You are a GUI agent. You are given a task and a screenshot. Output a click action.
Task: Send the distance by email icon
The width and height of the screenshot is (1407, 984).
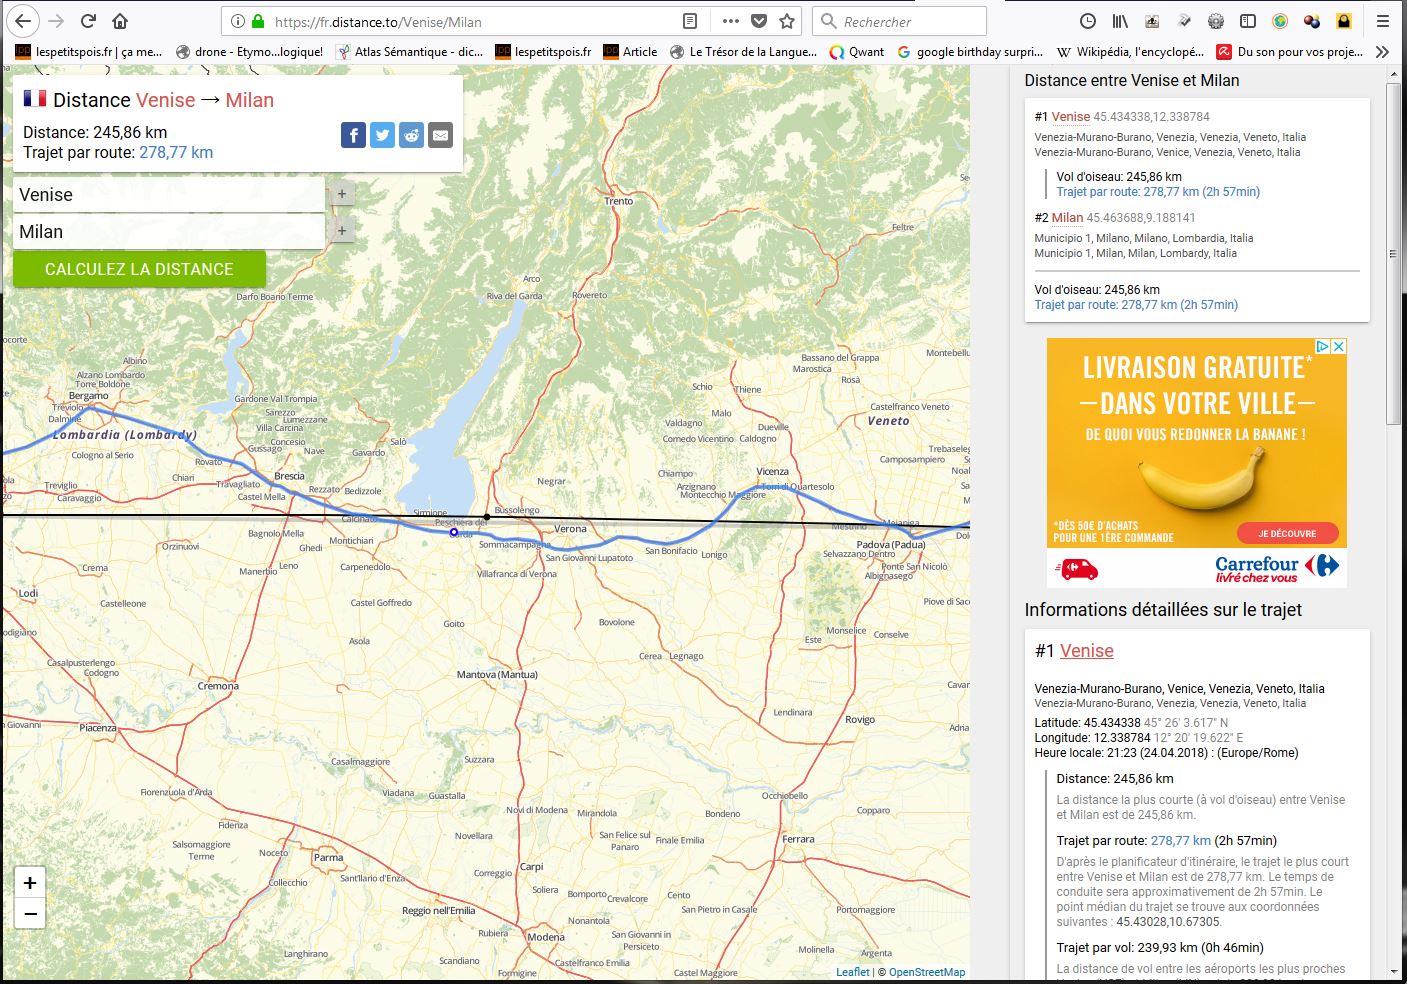click(x=440, y=135)
